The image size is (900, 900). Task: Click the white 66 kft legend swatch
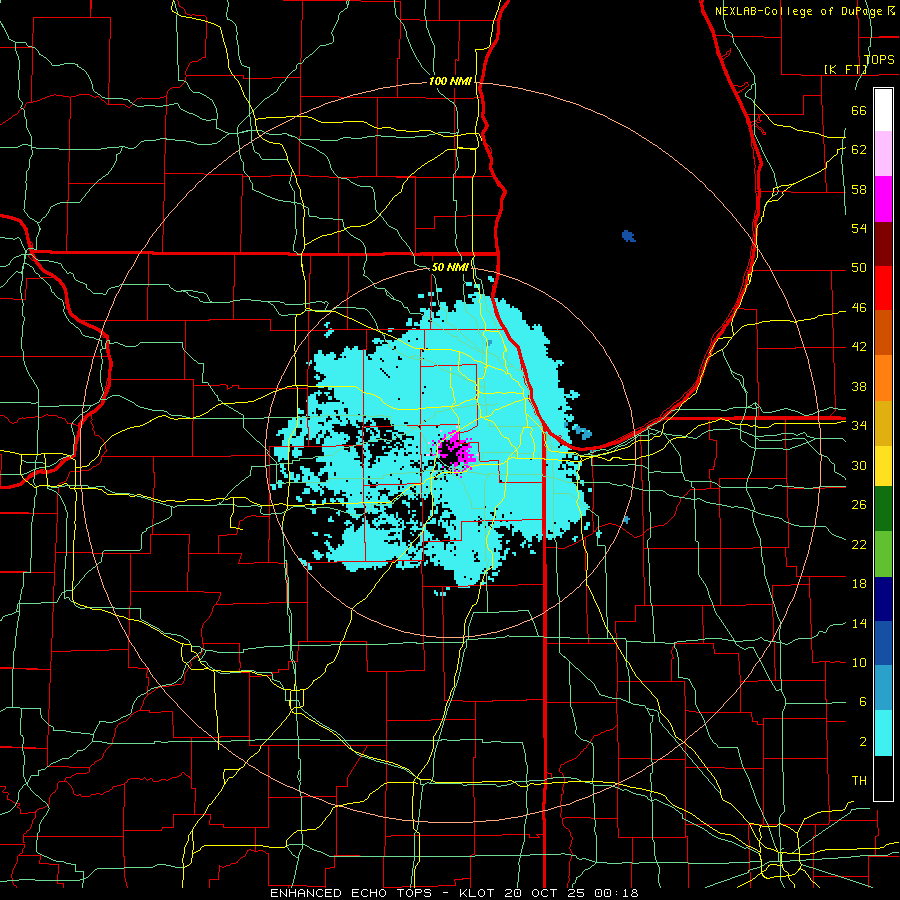pyautogui.click(x=883, y=110)
